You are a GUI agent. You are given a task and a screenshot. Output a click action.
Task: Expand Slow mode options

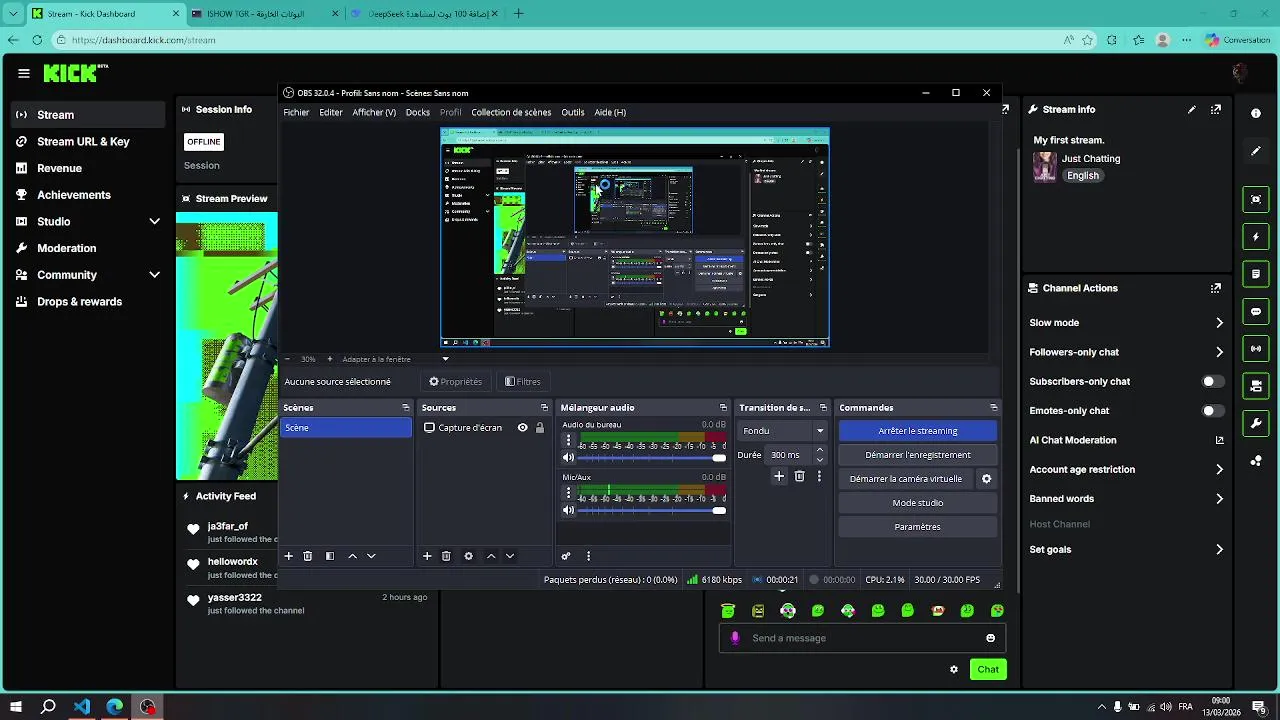1219,323
